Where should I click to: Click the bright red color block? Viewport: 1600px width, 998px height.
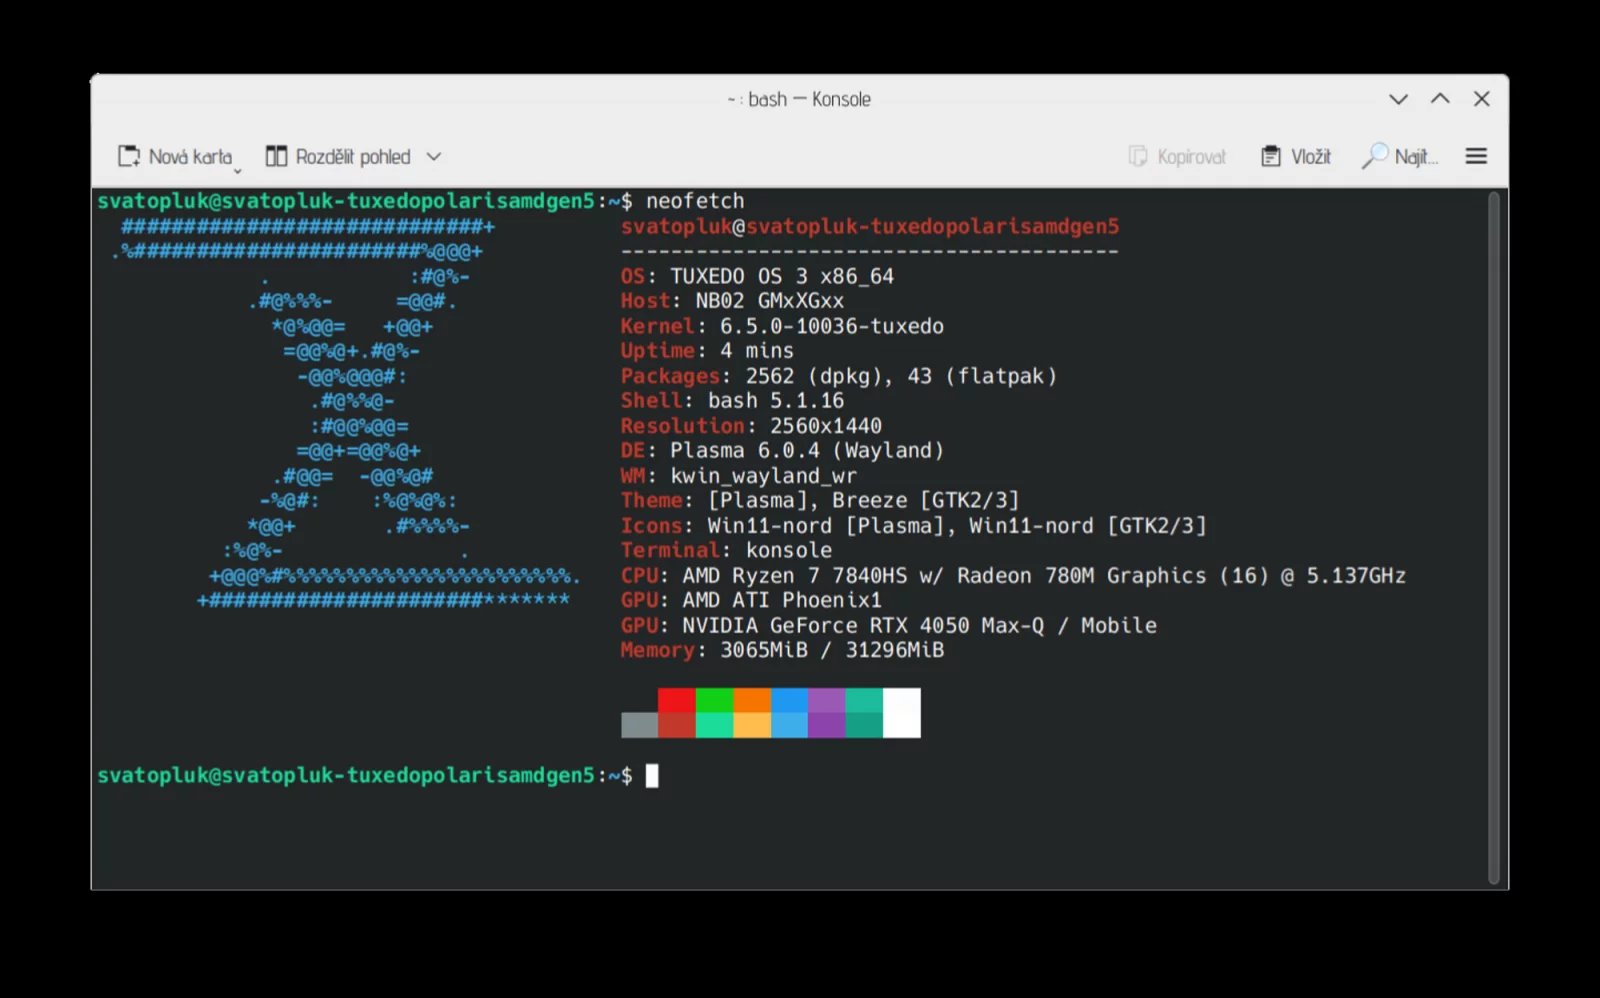click(x=677, y=700)
